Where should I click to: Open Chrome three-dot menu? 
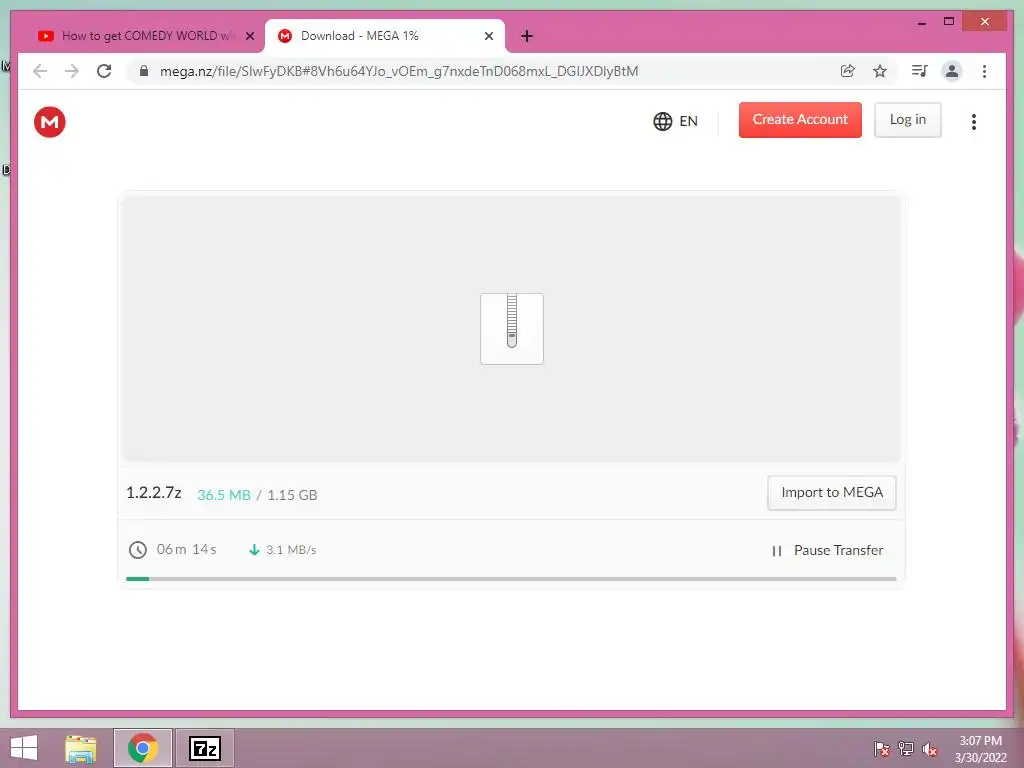pos(985,71)
